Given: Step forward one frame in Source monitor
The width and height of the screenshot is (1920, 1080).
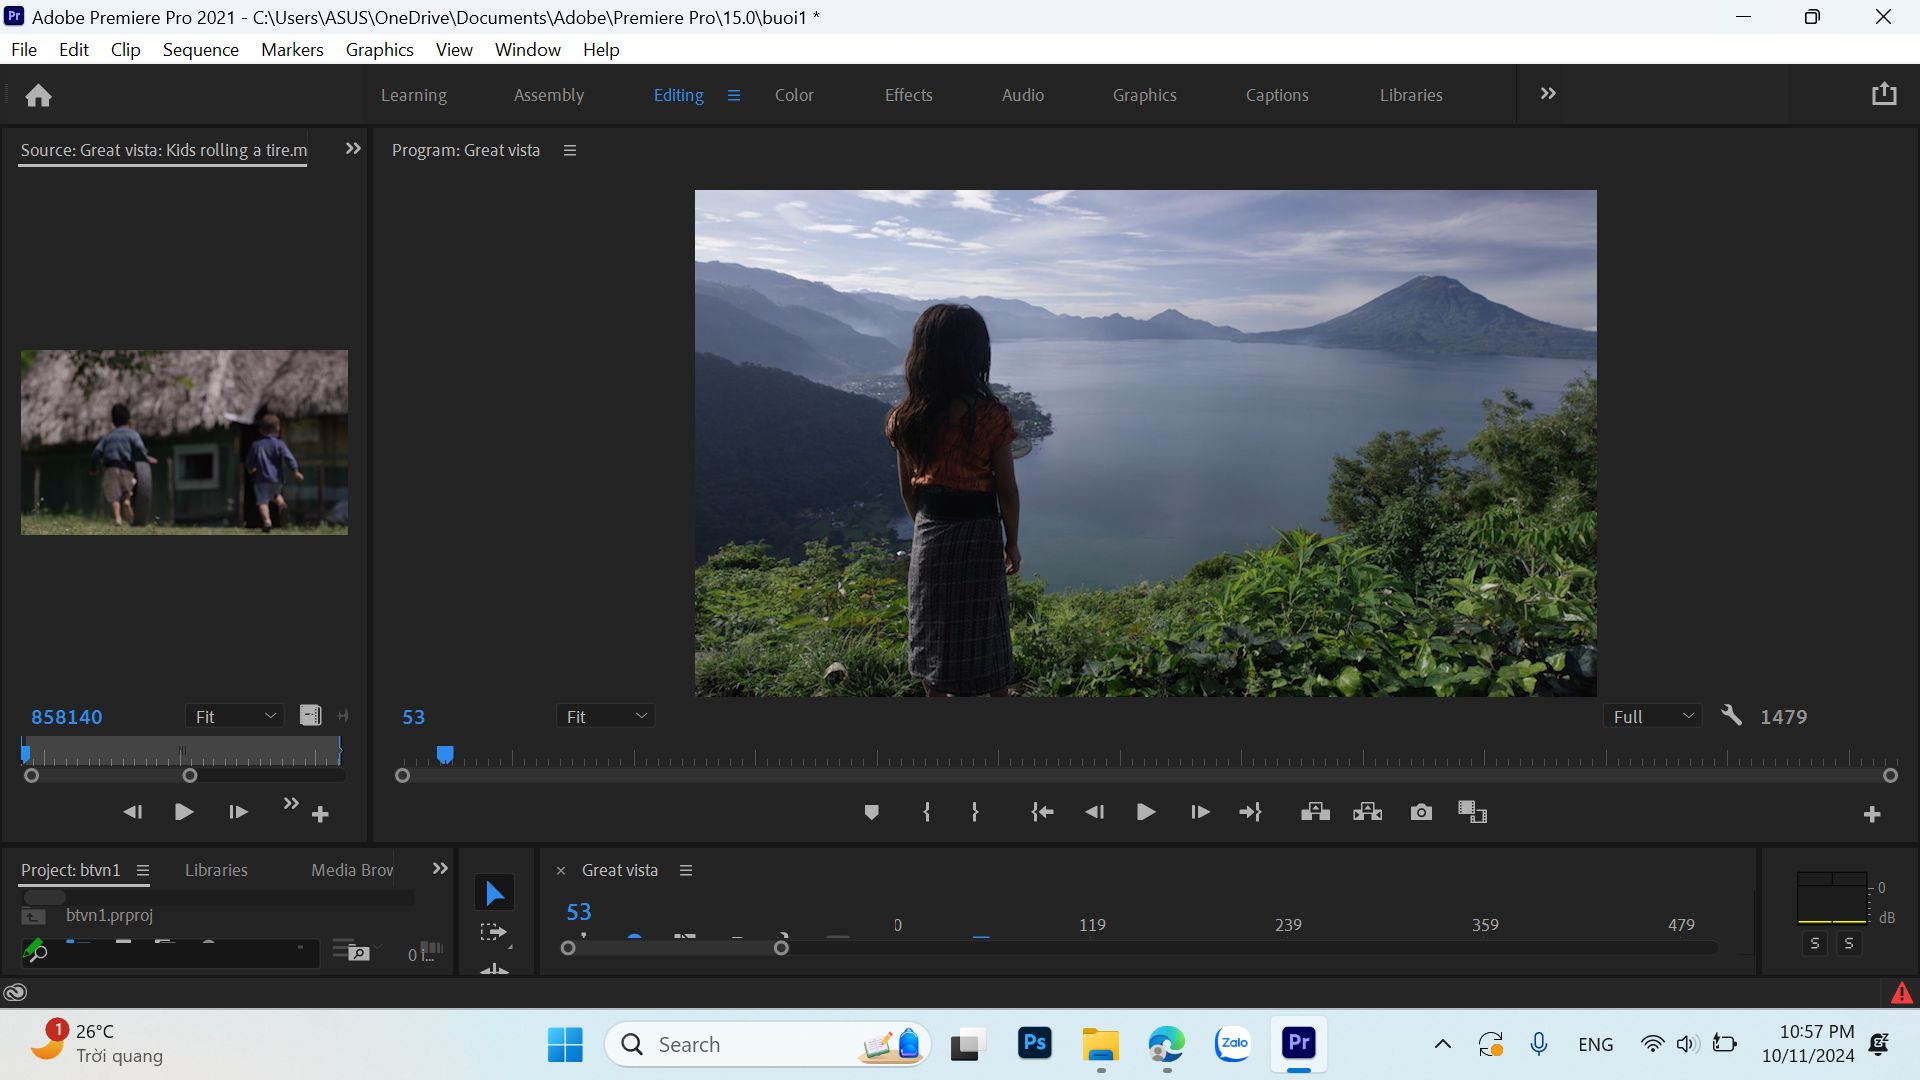Looking at the screenshot, I should pyautogui.click(x=237, y=813).
